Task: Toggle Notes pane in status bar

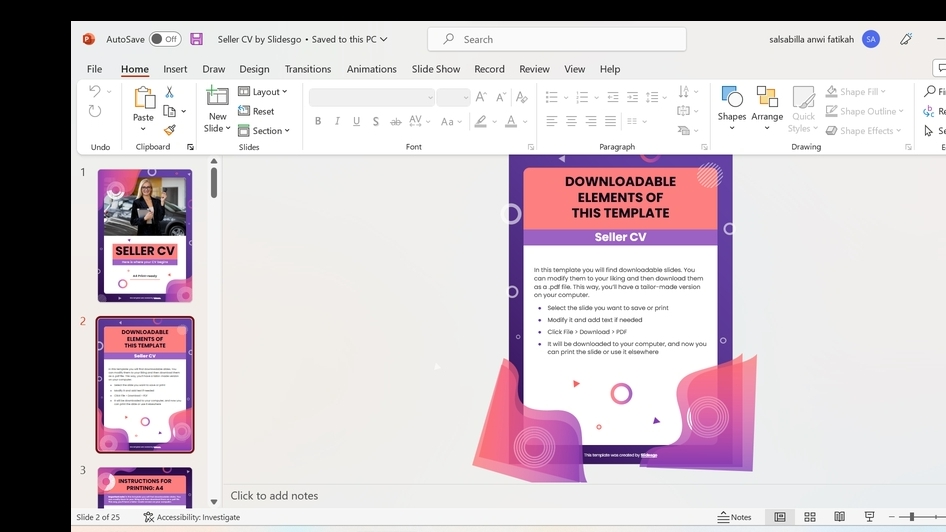Action: pyautogui.click(x=734, y=517)
